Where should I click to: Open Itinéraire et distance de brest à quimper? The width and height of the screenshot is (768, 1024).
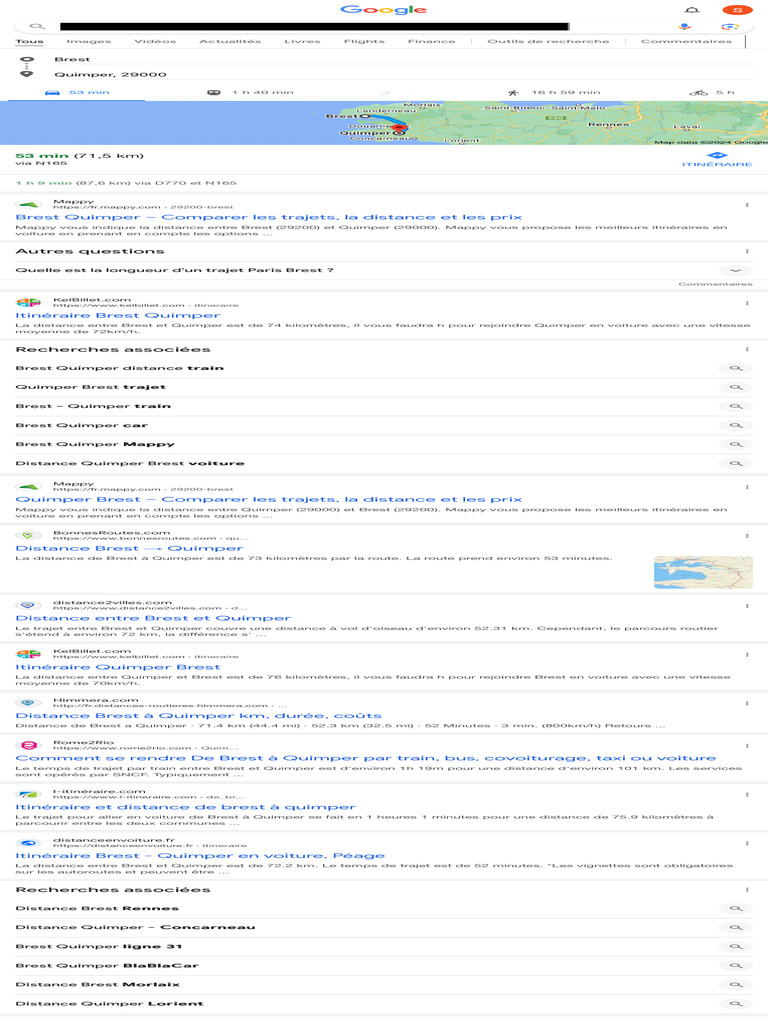[185, 807]
